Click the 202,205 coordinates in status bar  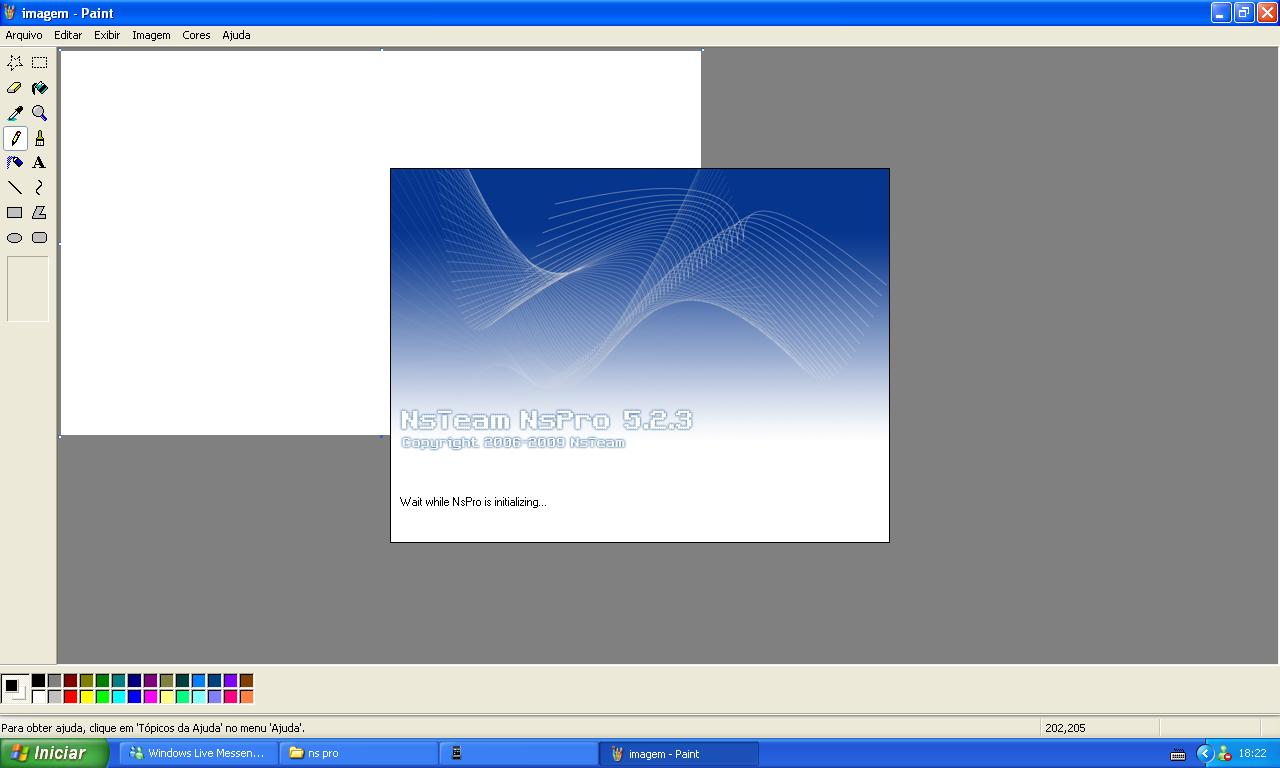point(1065,728)
